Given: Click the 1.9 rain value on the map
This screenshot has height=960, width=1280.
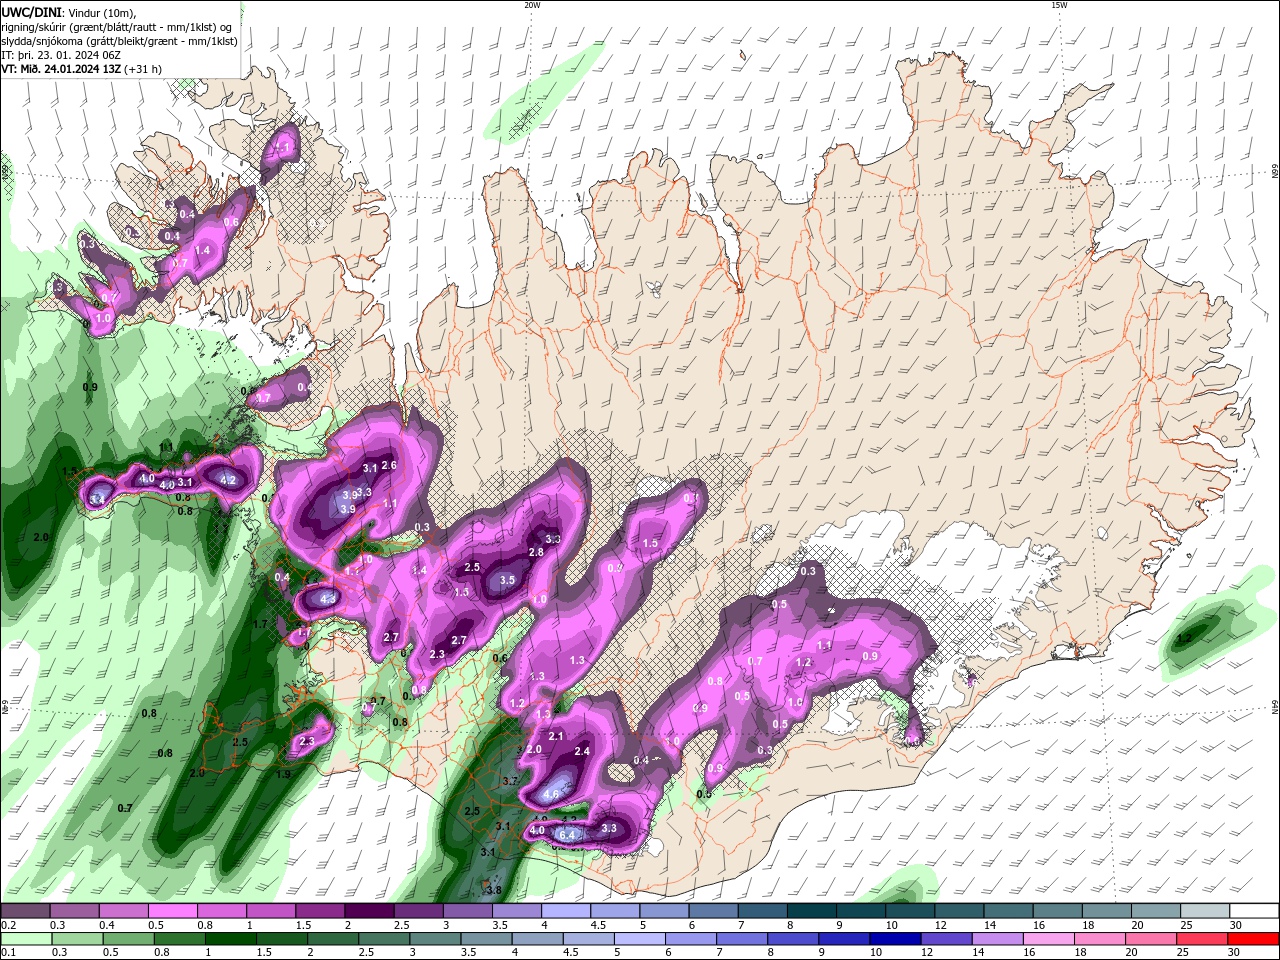Looking at the screenshot, I should (x=283, y=774).
